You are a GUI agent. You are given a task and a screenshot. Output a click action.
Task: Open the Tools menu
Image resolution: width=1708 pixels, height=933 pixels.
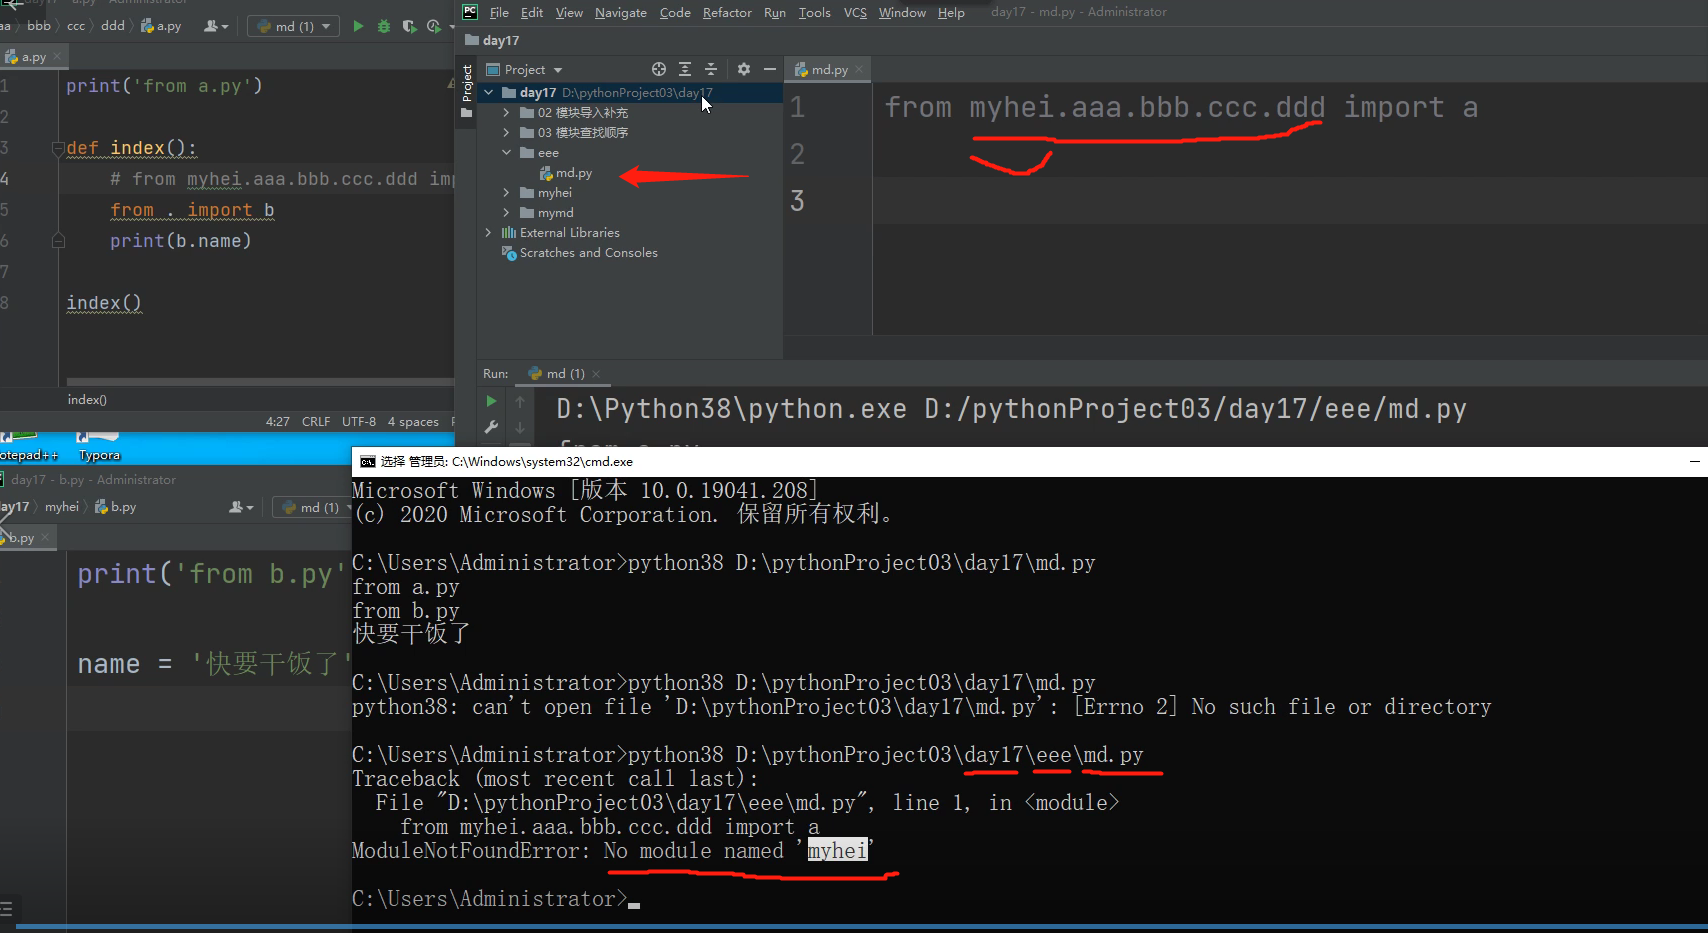pyautogui.click(x=815, y=12)
